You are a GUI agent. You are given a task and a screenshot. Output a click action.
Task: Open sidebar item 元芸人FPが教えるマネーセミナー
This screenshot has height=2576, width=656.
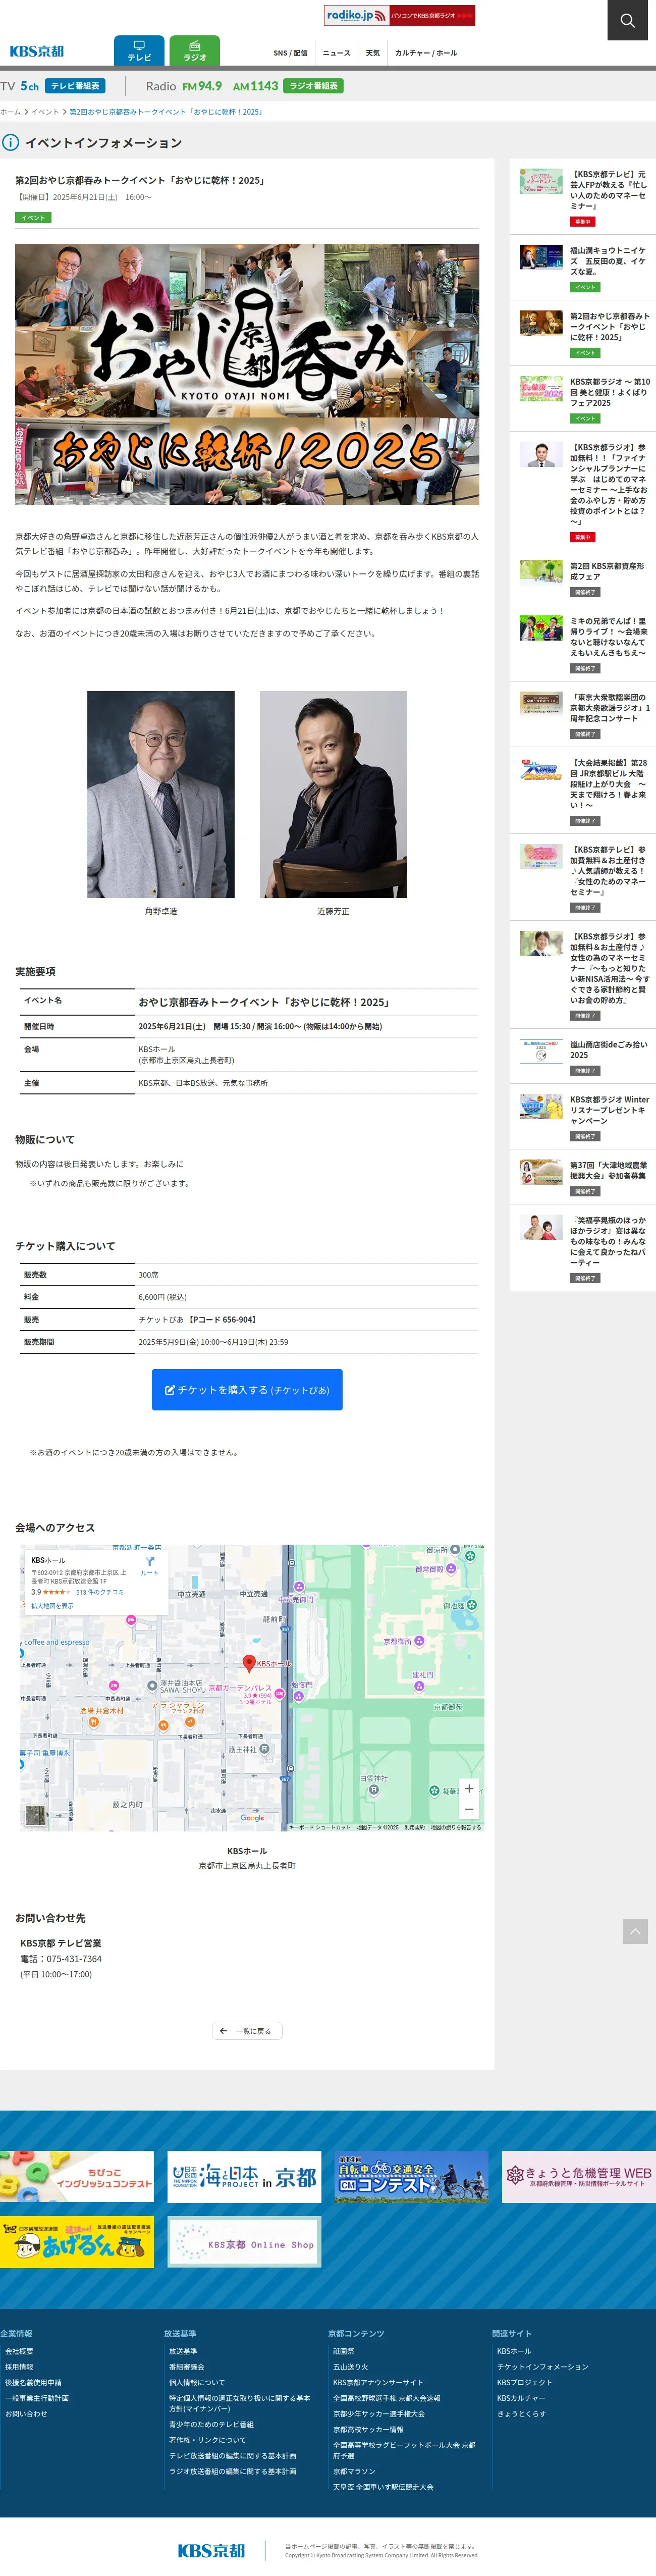583,197
